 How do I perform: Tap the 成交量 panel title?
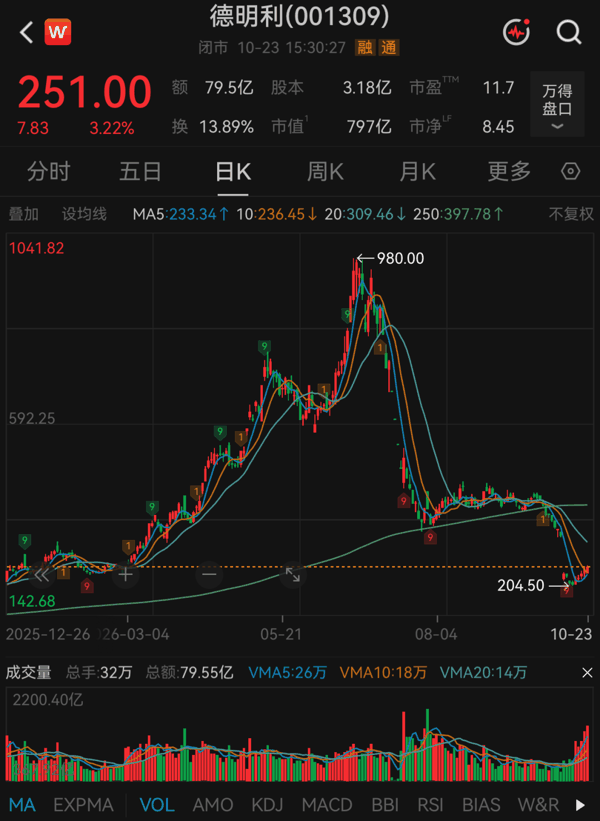pos(29,673)
